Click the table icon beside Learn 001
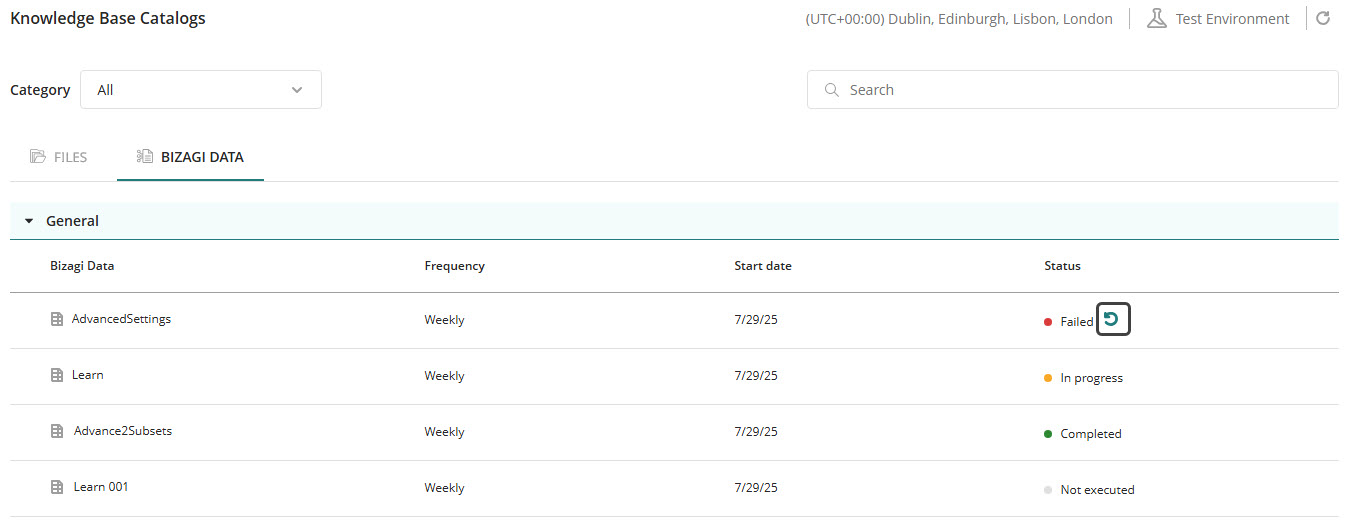The image size is (1347, 522). [x=57, y=488]
